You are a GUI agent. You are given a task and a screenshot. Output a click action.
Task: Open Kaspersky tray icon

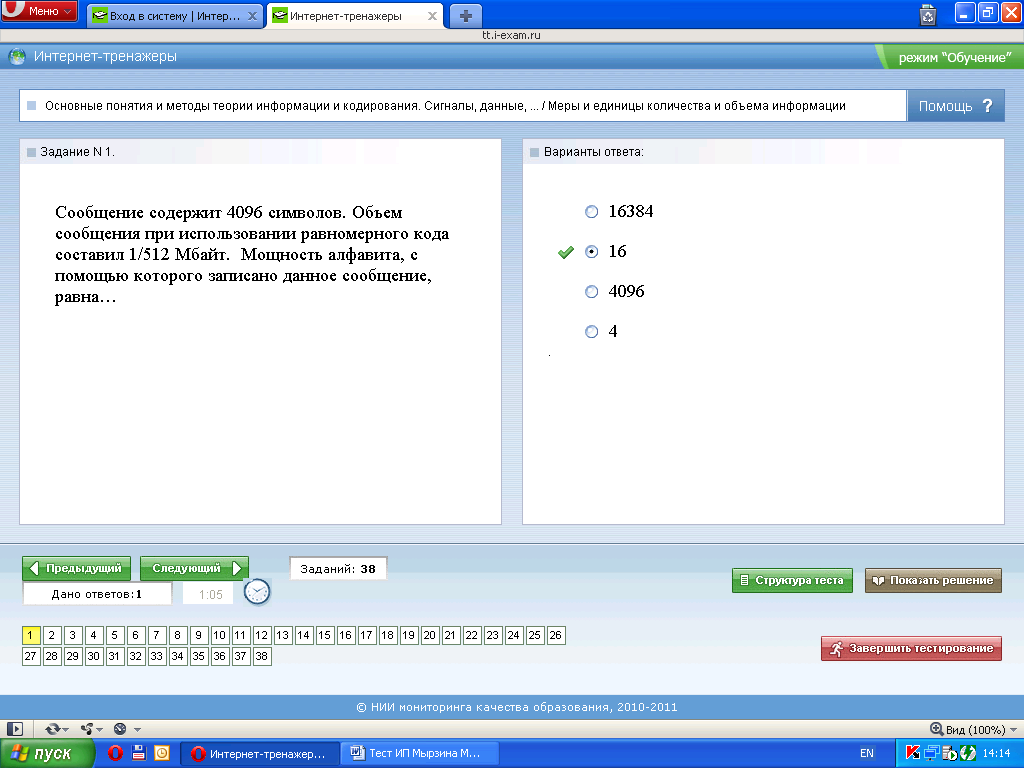click(912, 753)
